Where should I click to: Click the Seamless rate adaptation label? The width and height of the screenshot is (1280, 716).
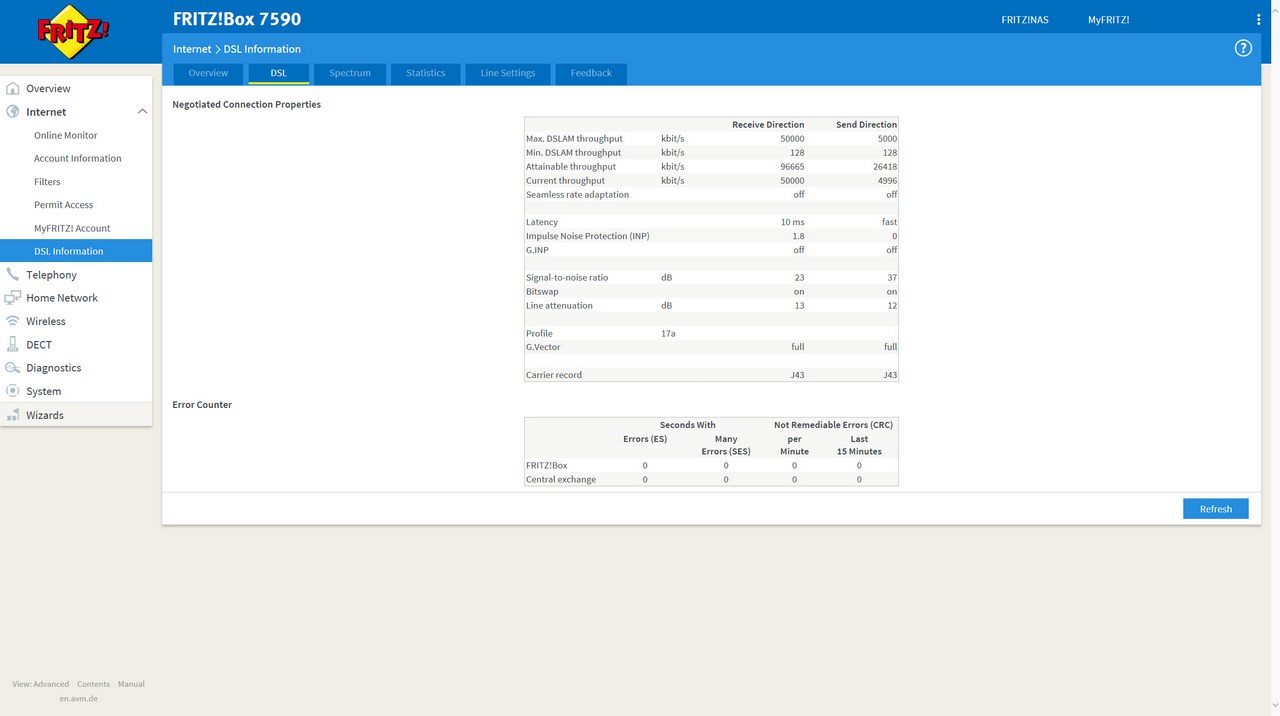578,195
